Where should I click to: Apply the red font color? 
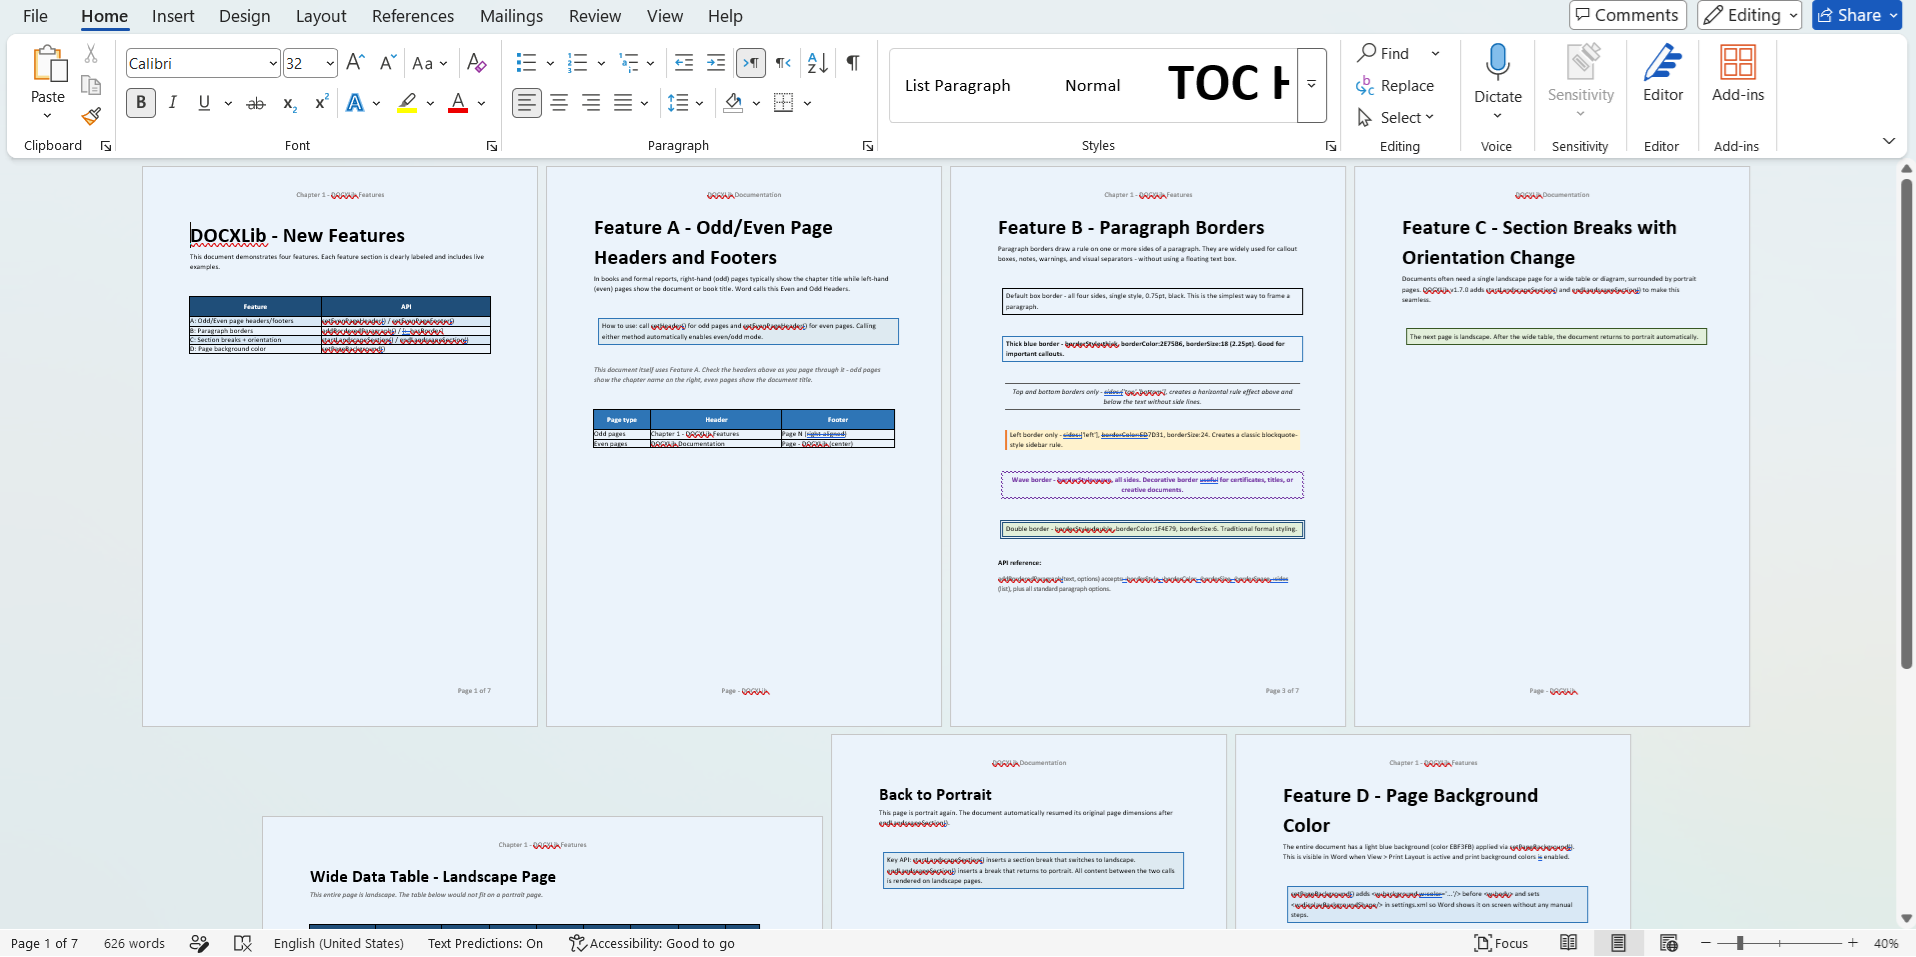(x=458, y=103)
